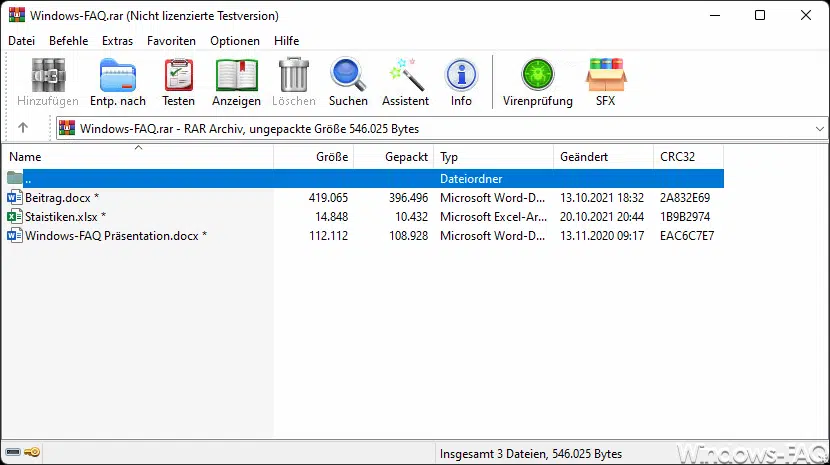
Task: Create SFX self-extracting archive
Action: [x=606, y=82]
